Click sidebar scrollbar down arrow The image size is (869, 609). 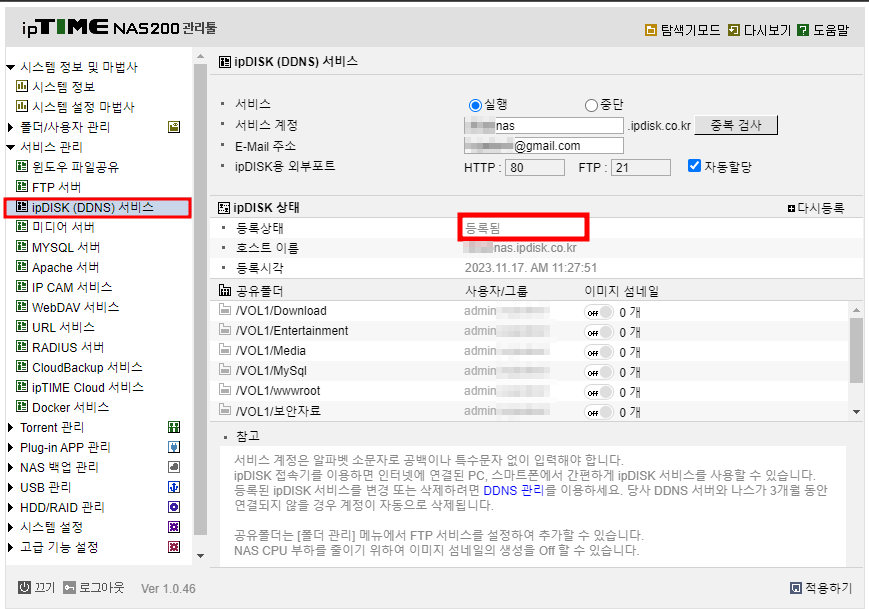point(200,555)
